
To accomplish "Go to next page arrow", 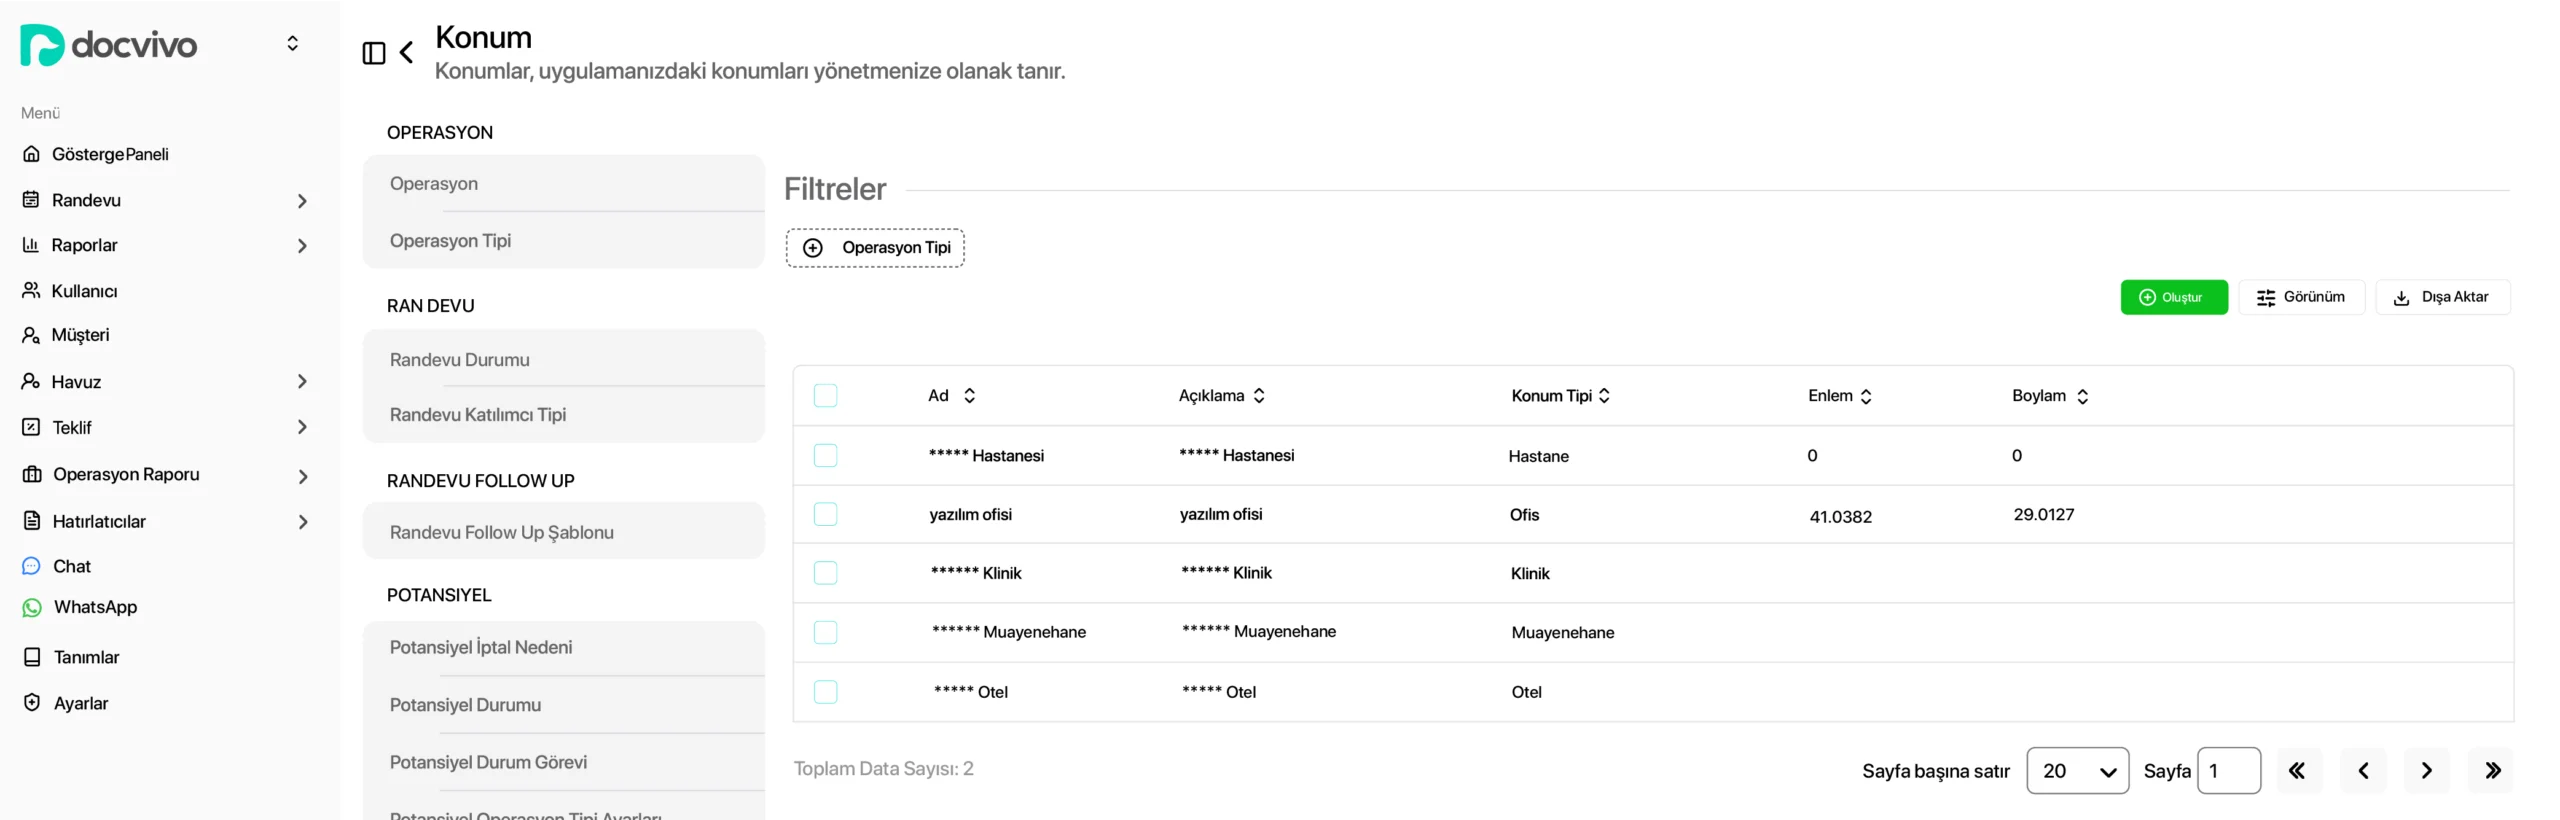I will click(x=2426, y=771).
